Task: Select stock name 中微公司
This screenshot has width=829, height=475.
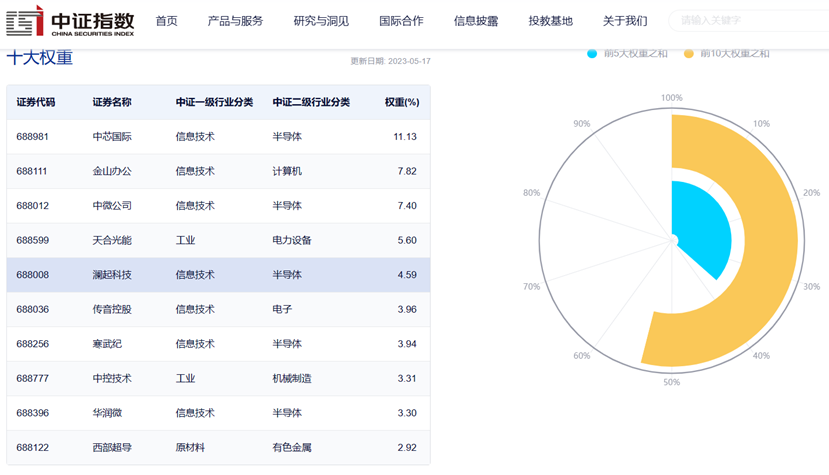Action: point(112,206)
